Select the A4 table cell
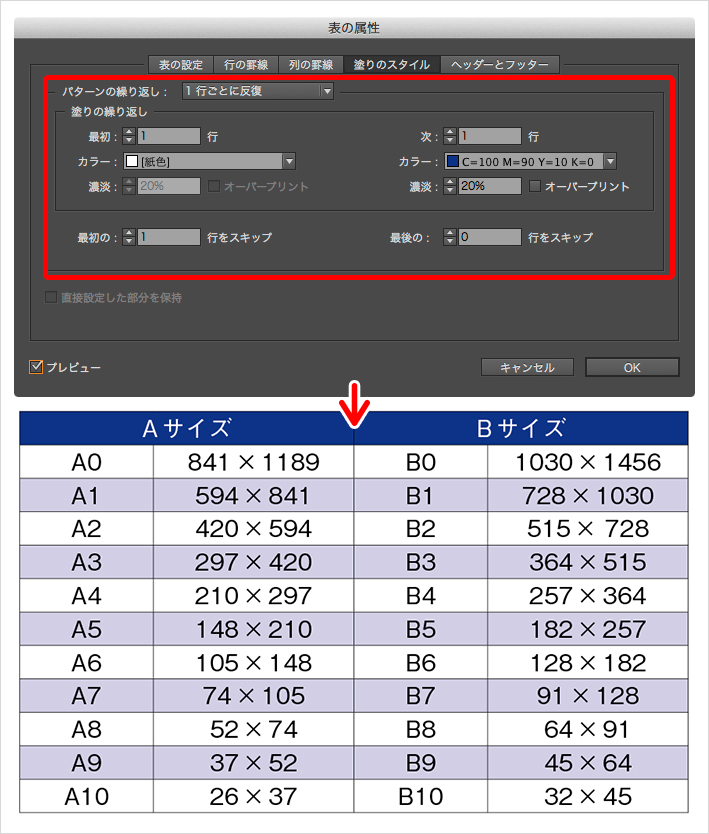The width and height of the screenshot is (709, 834). 87,596
